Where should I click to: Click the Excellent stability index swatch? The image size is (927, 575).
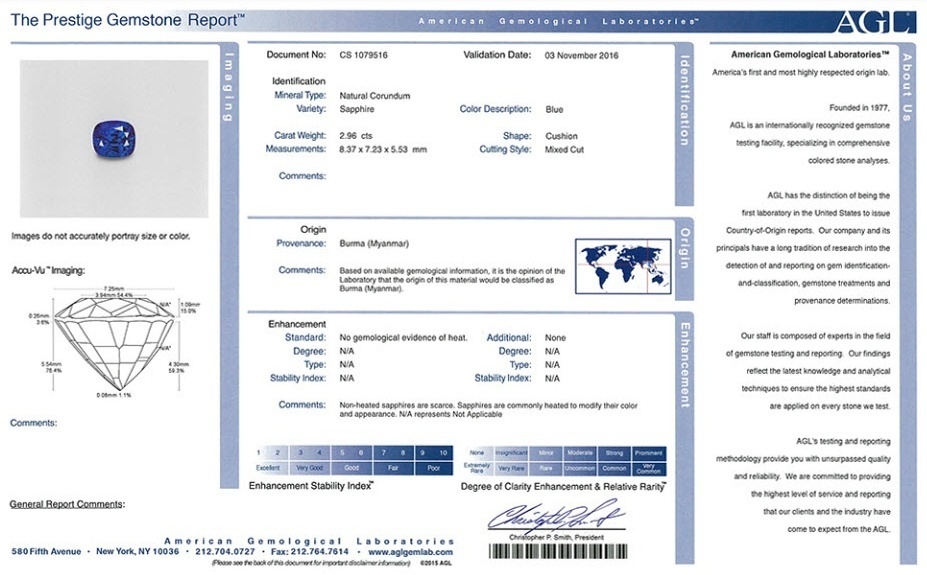coord(268,467)
